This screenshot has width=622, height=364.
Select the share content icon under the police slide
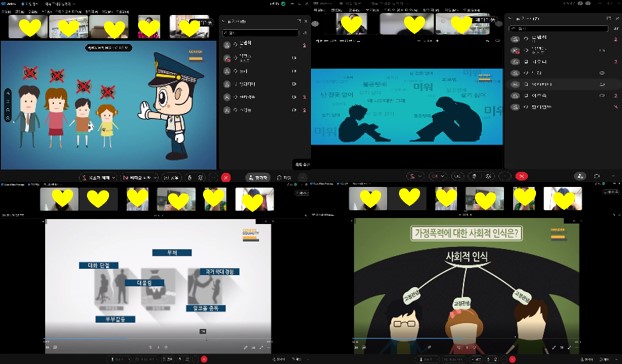(172, 178)
